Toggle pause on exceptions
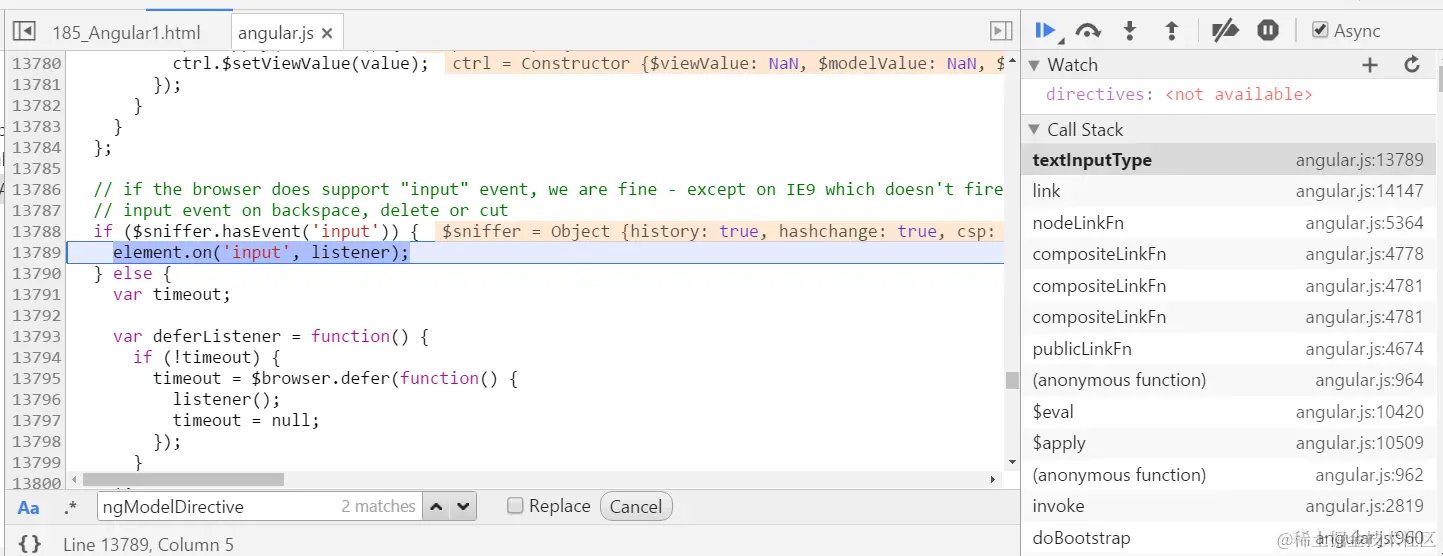The height and width of the screenshot is (556, 1443). pyautogui.click(x=1268, y=31)
